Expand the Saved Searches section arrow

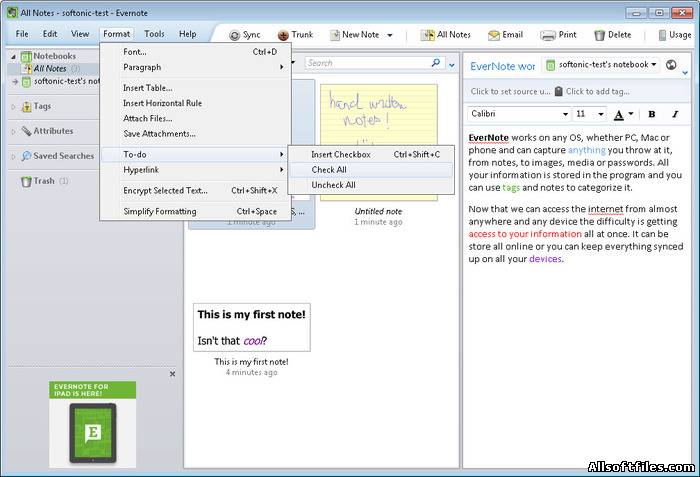click(x=13, y=156)
